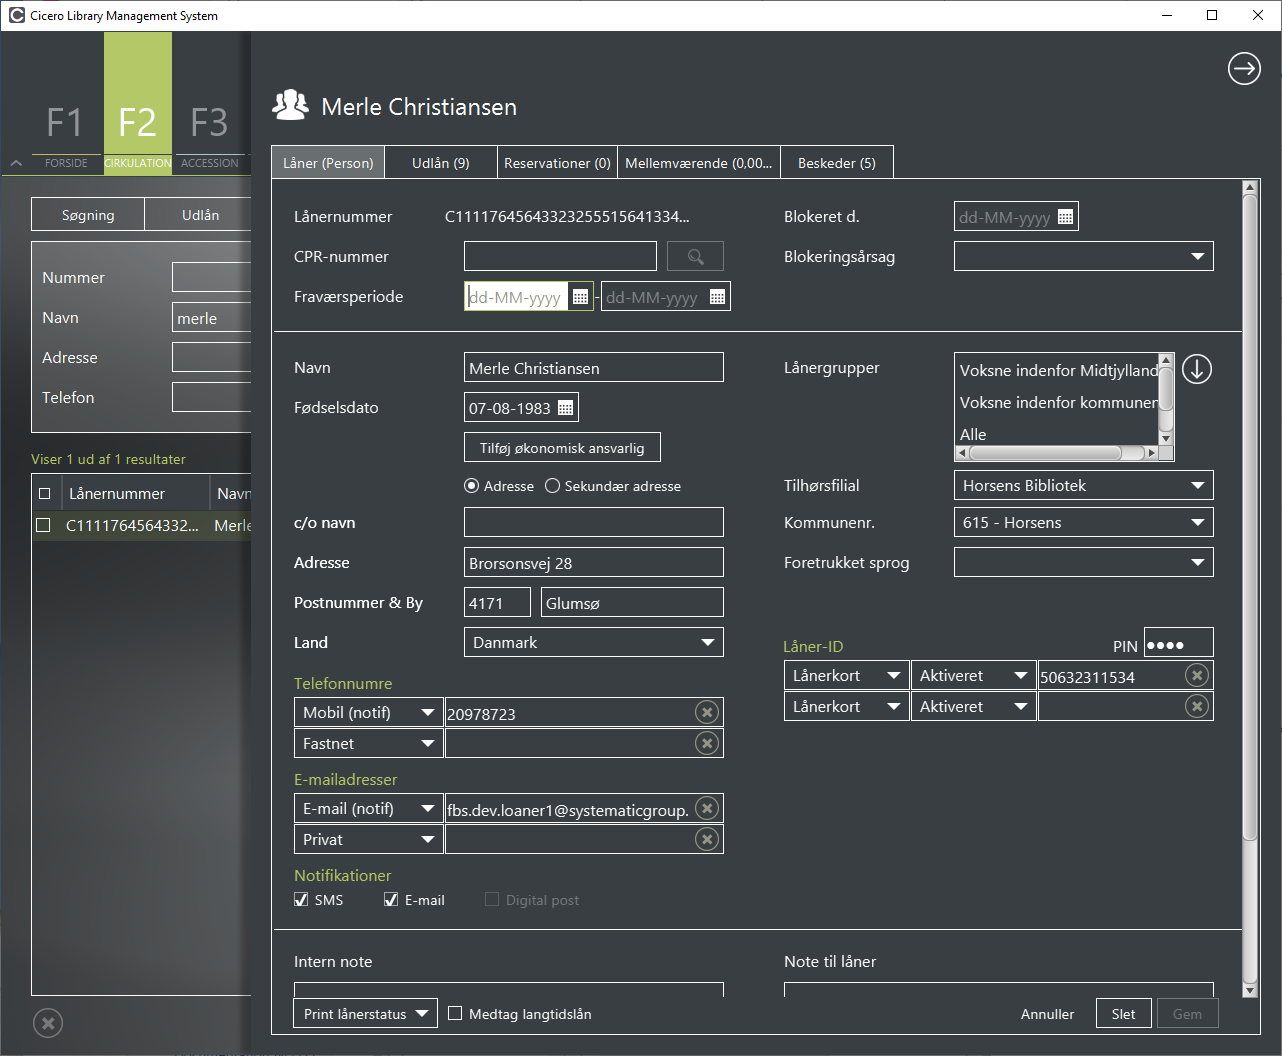The width and height of the screenshot is (1282, 1056).
Task: Click the CPR-nummer search magnifier
Action: pos(696,257)
